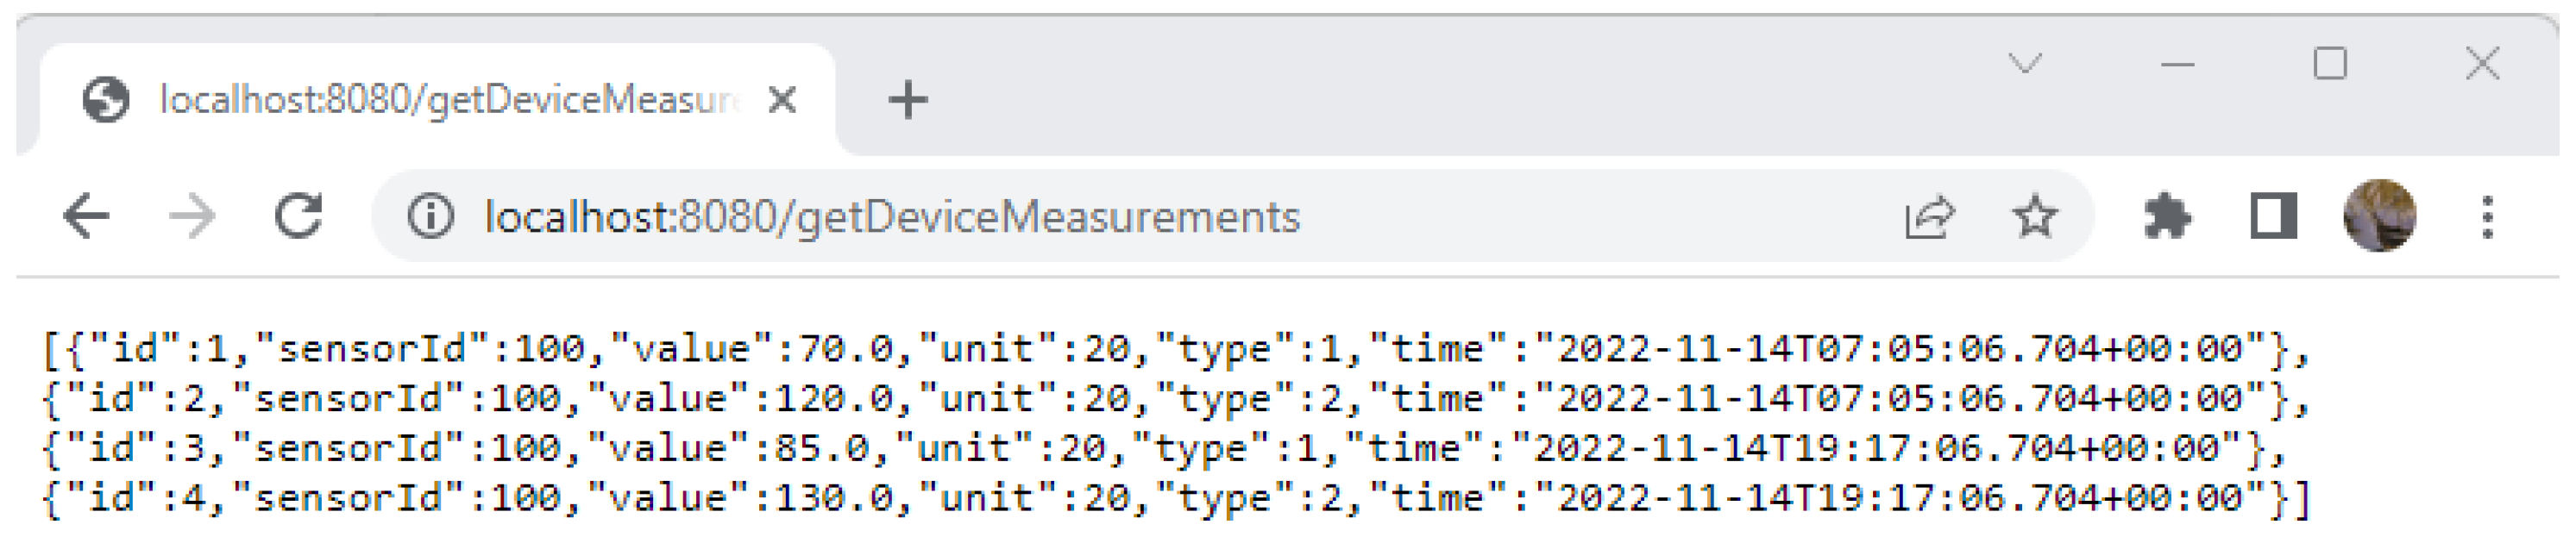
Task: Open the Chrome three-dot menu
Action: point(2487,216)
